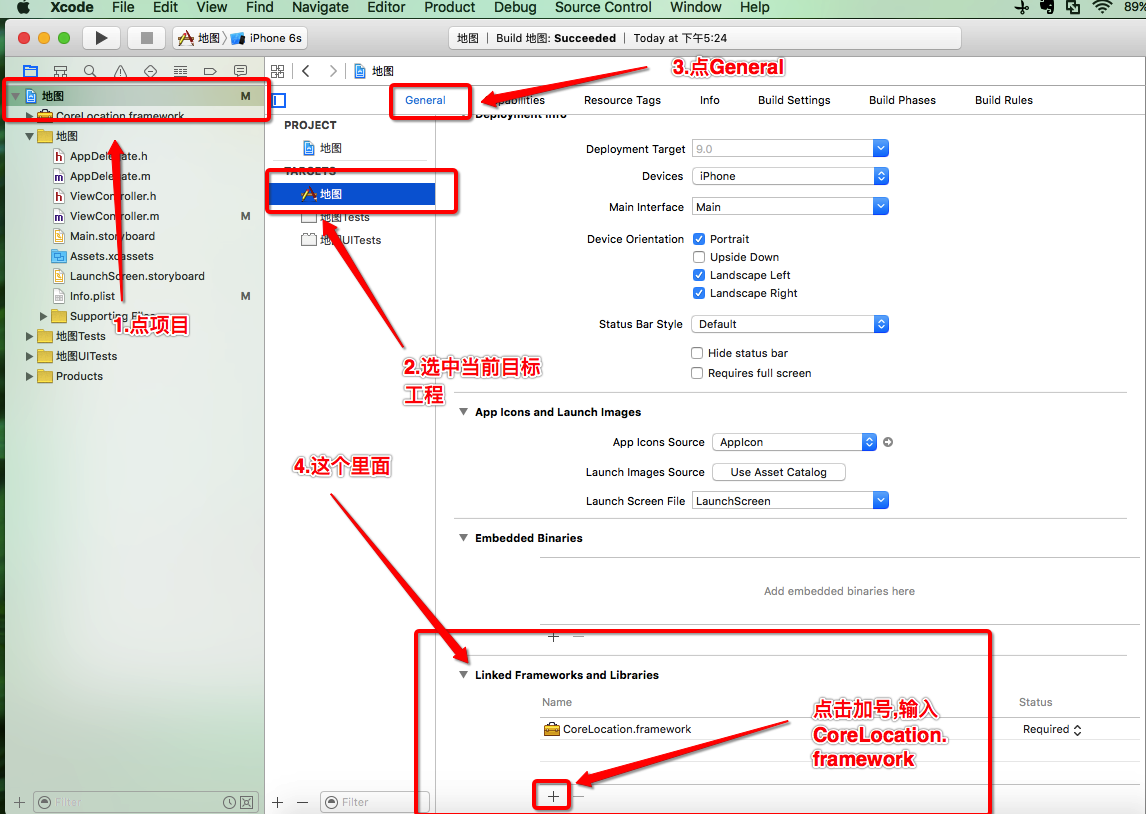Remove selected target with minus
This screenshot has height=814, width=1146.
pyautogui.click(x=303, y=802)
